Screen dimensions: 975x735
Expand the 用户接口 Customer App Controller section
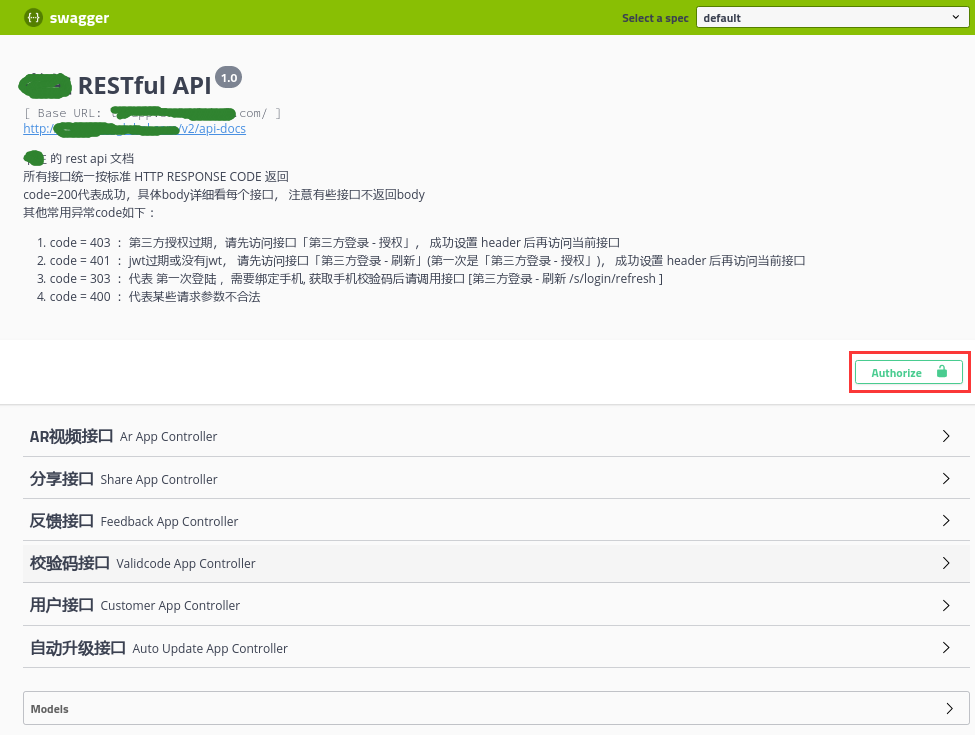point(135,605)
